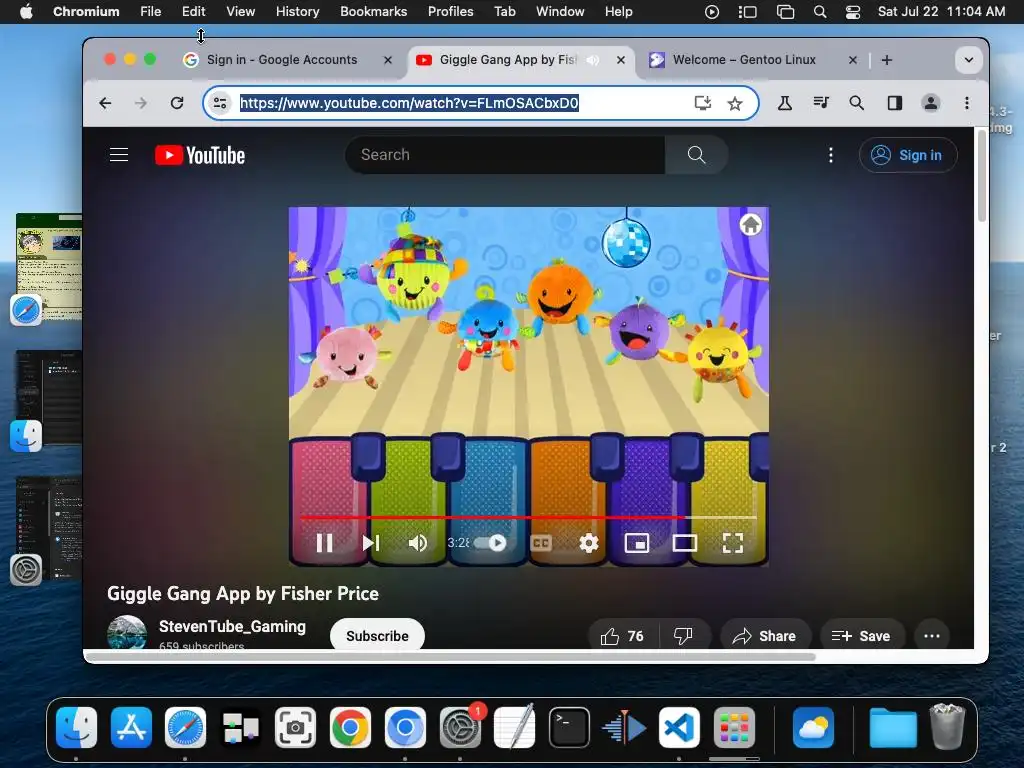1024x768 pixels.
Task: Launch Visual Studio Code from Dock
Action: [679, 728]
